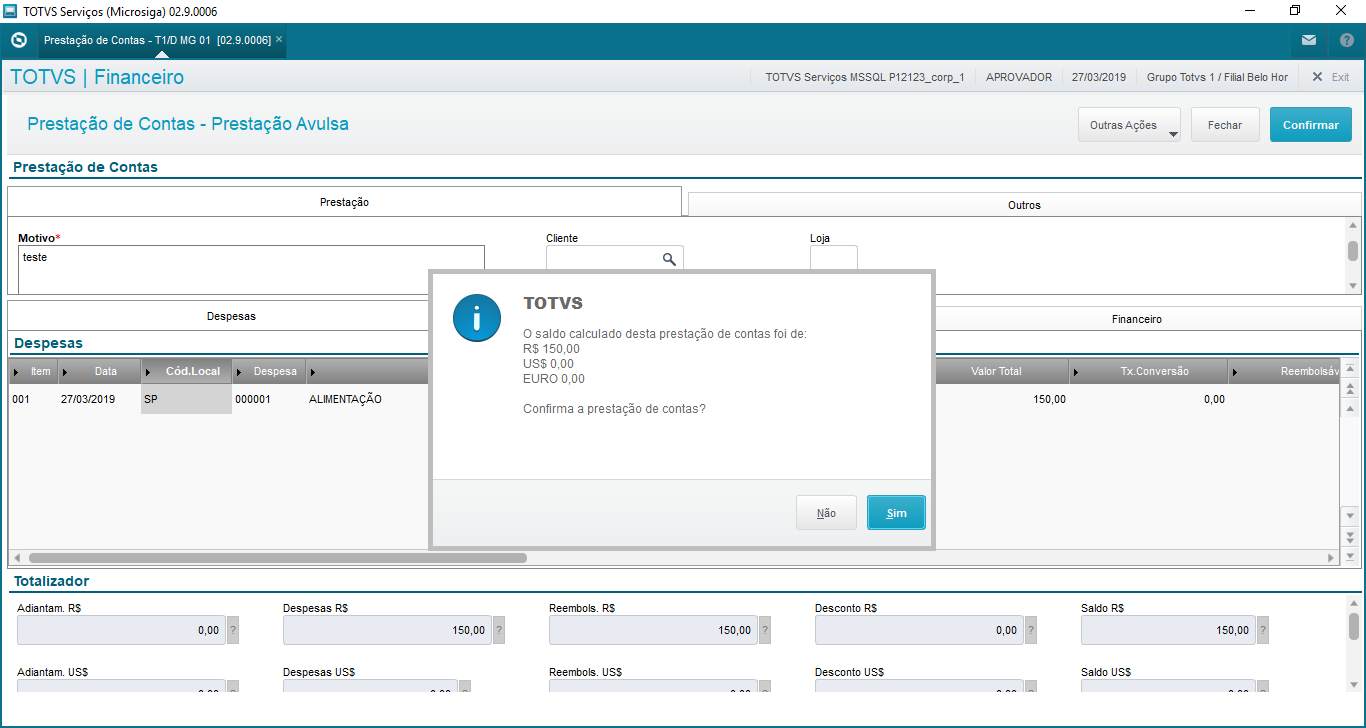Click the Grupo Totvs 1 / Filial label
This screenshot has width=1366, height=728.
1217,77
